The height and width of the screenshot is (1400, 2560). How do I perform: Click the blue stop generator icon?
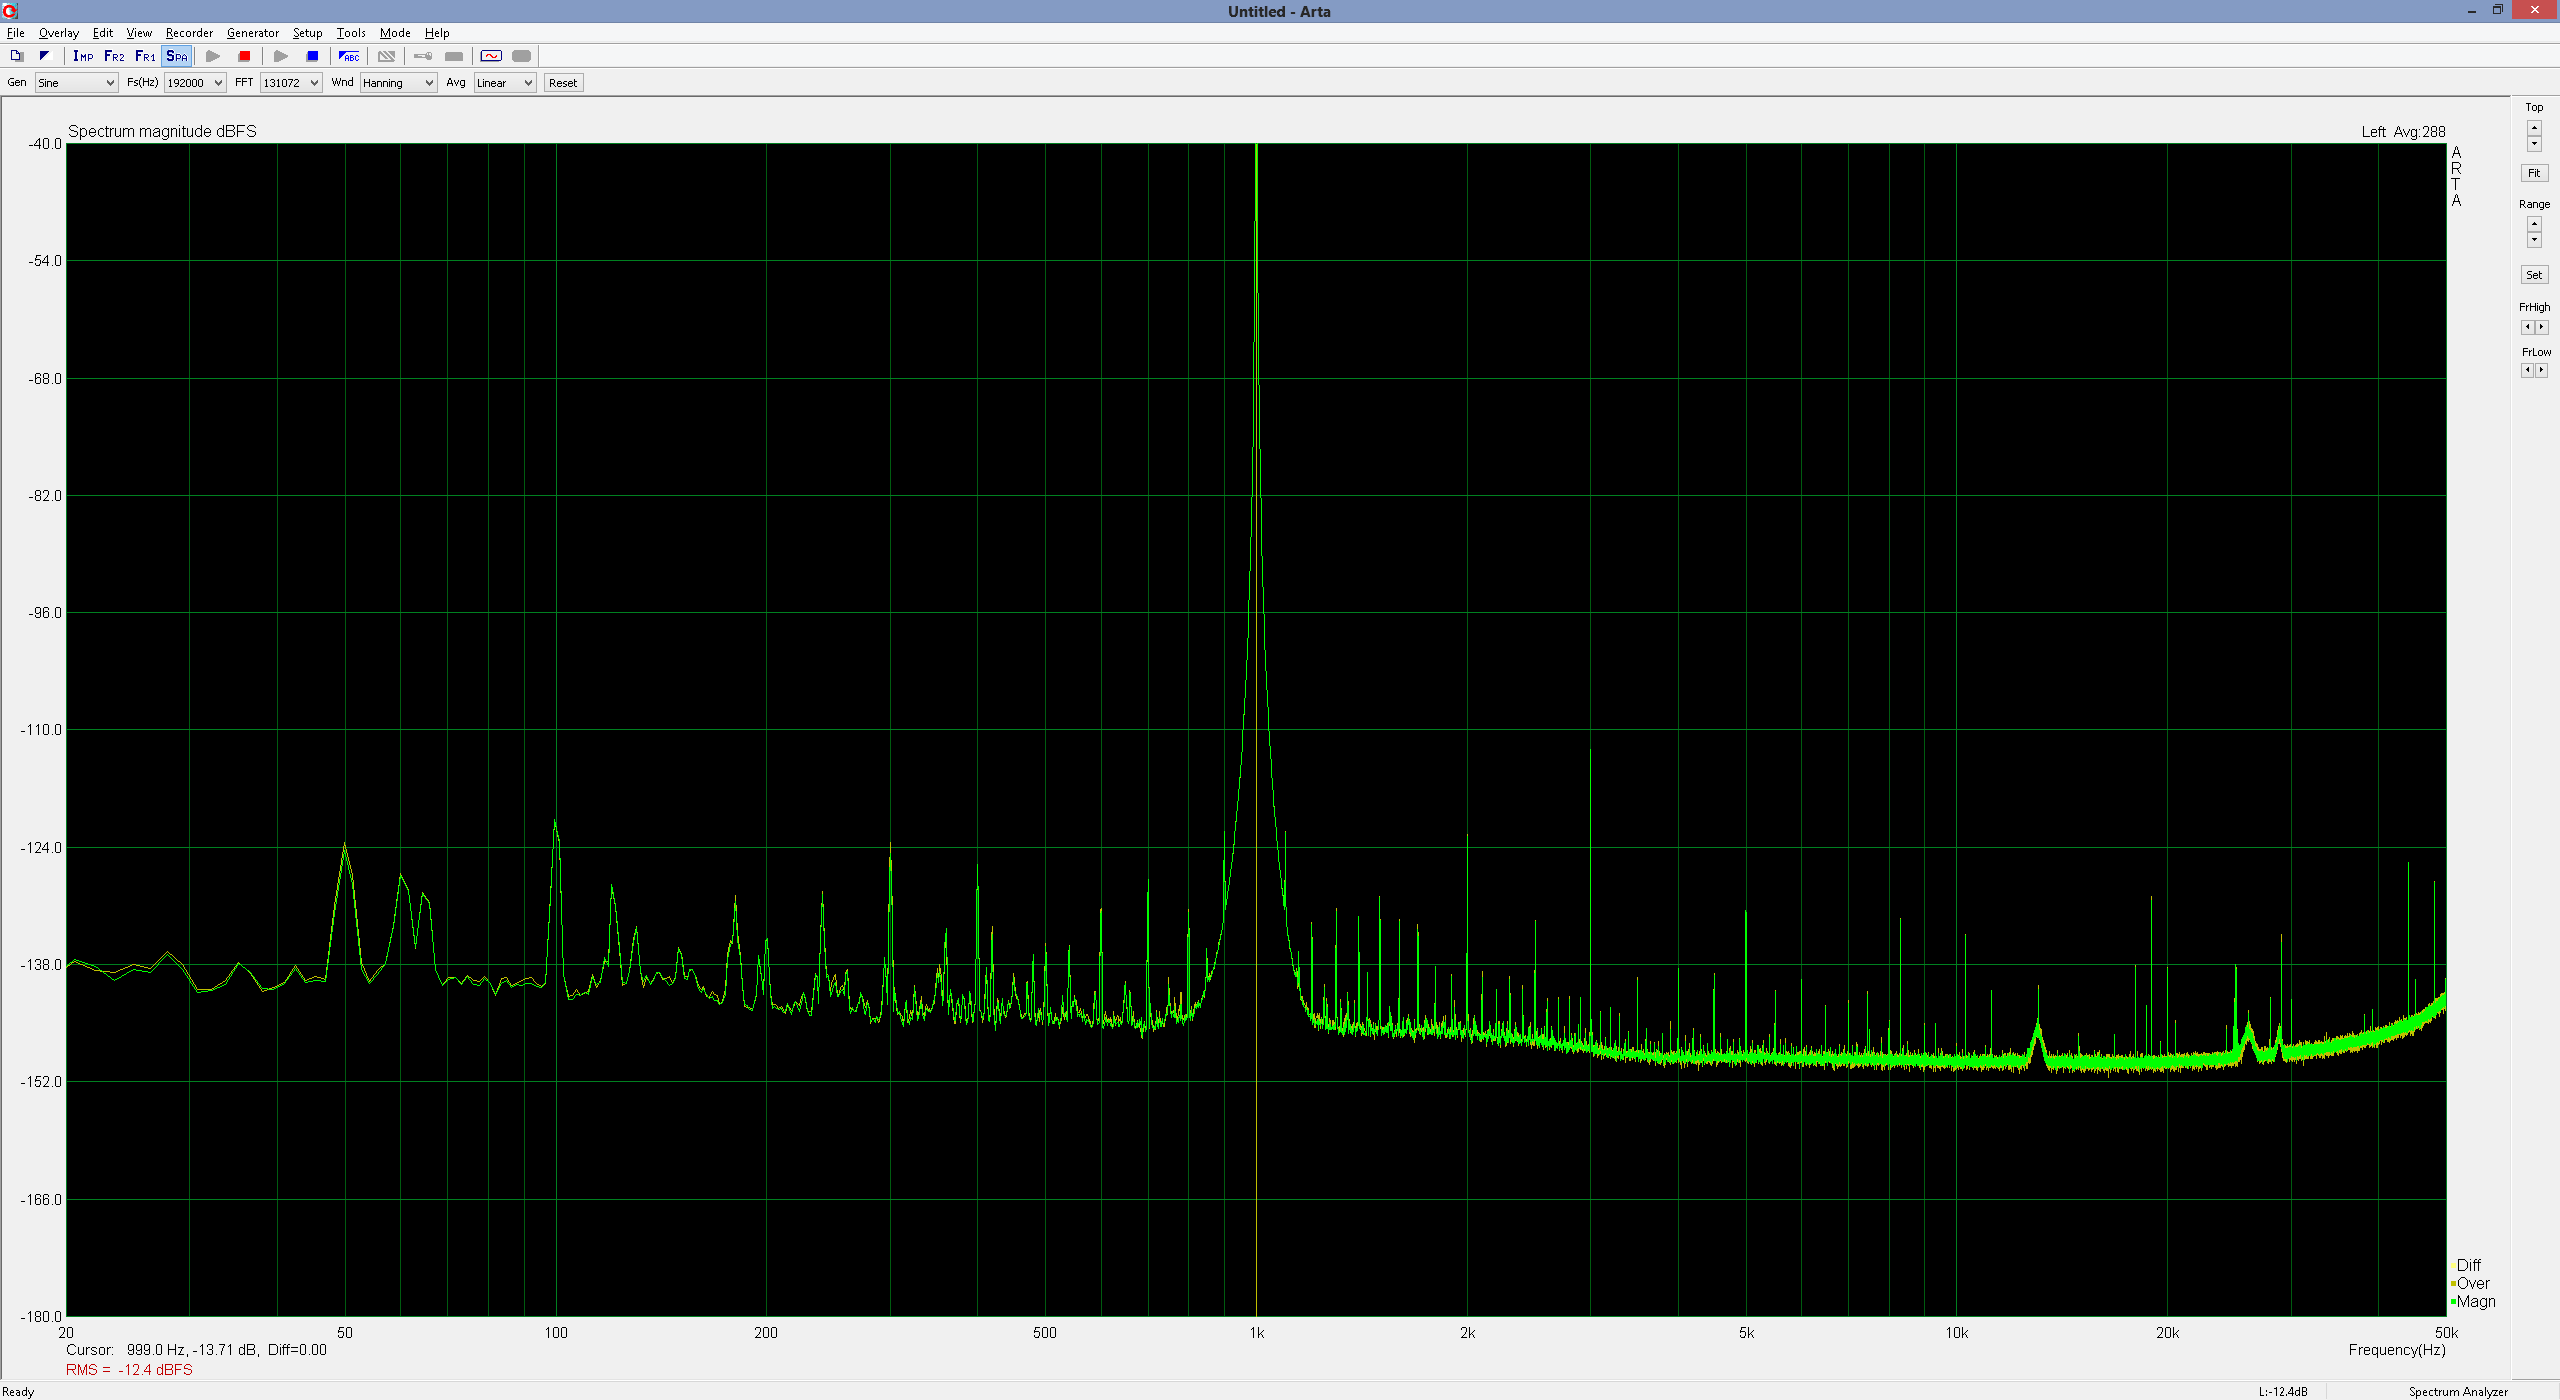pos(312,56)
